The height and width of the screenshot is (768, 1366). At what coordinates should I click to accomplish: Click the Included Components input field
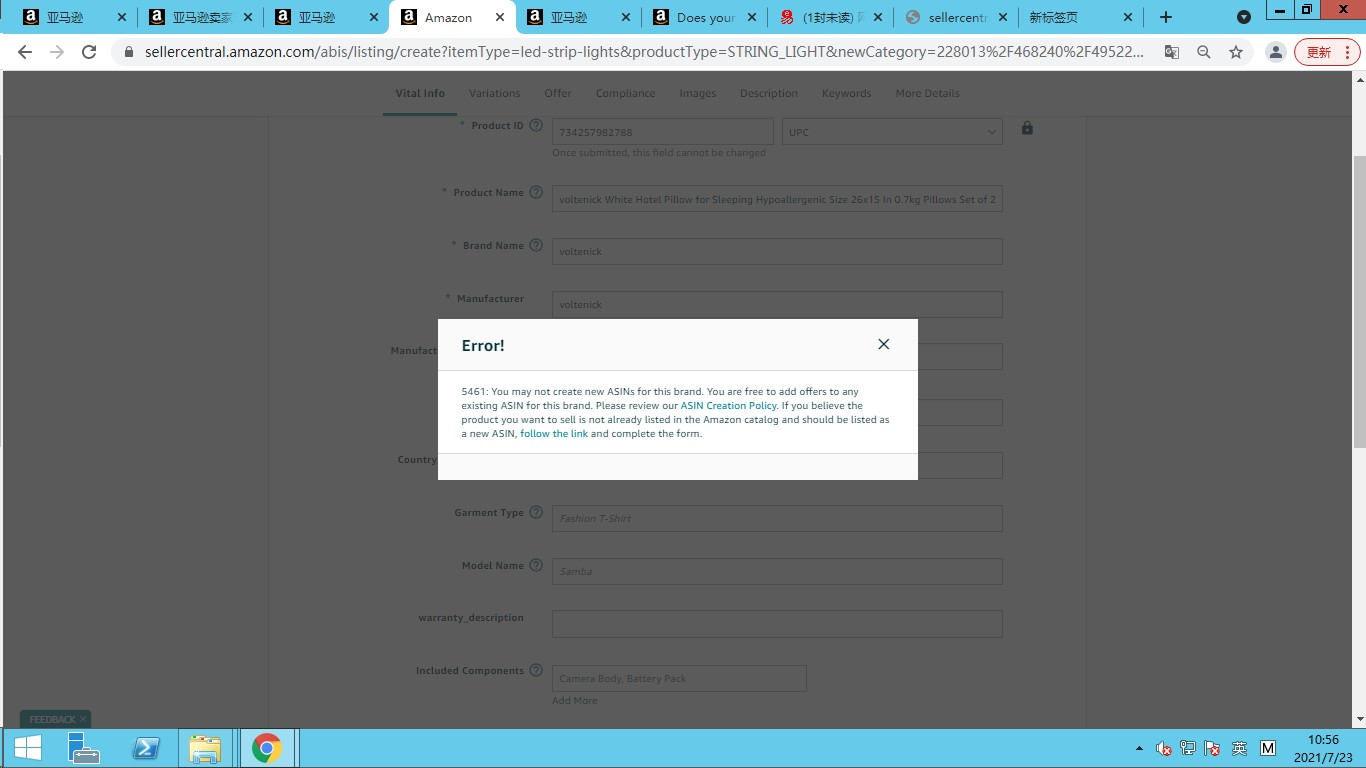(679, 678)
